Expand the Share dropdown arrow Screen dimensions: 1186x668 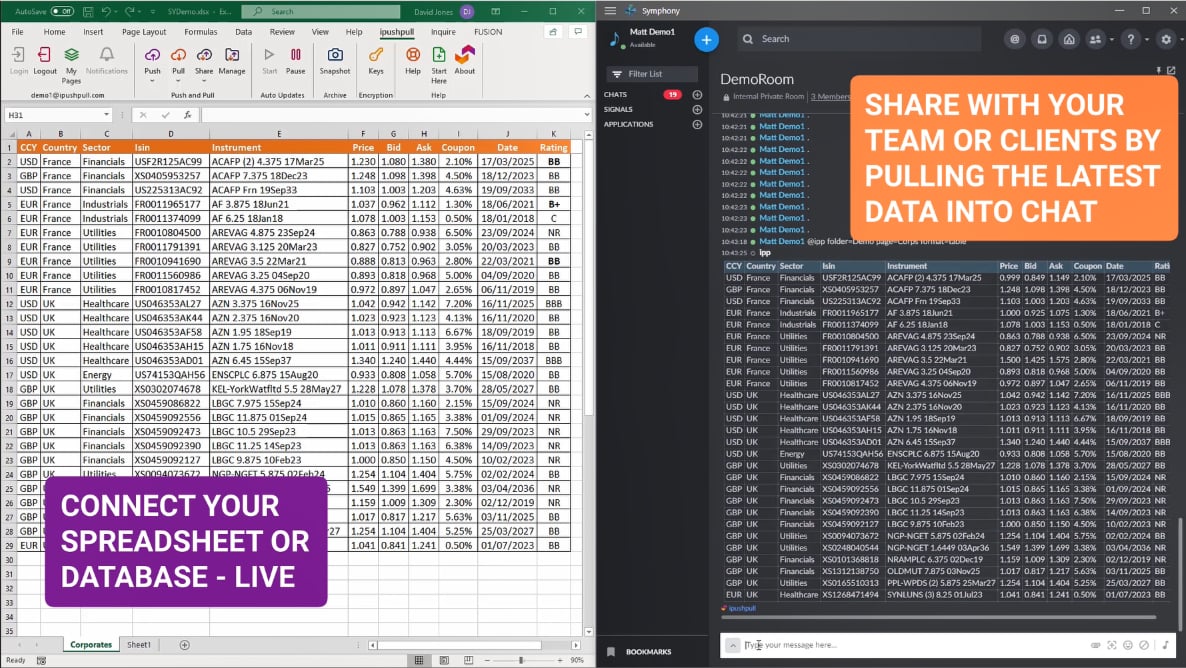pyautogui.click(x=204, y=81)
